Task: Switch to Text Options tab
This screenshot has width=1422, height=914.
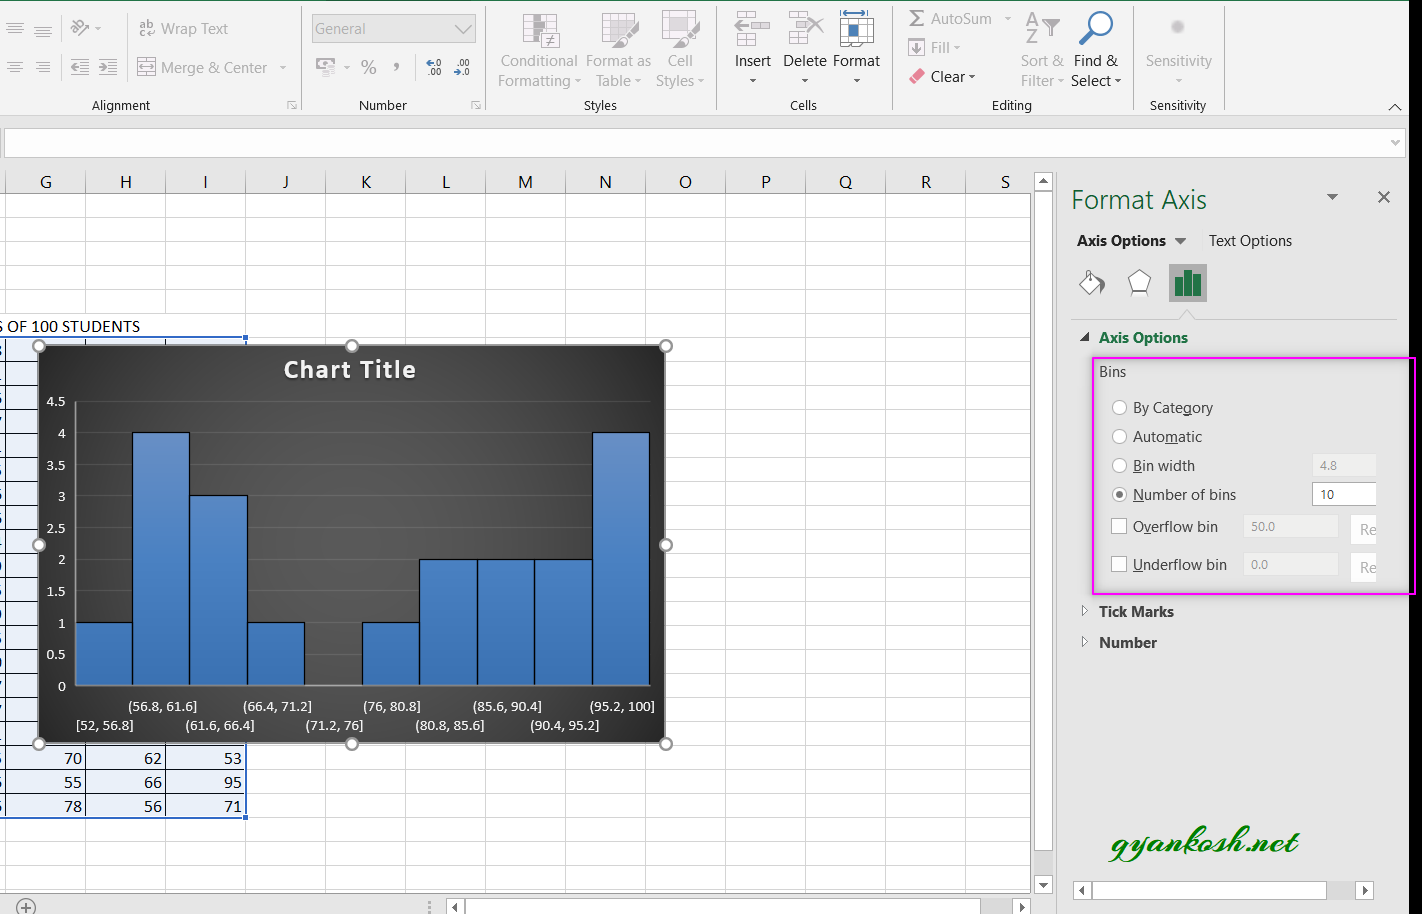Action: (x=1250, y=241)
